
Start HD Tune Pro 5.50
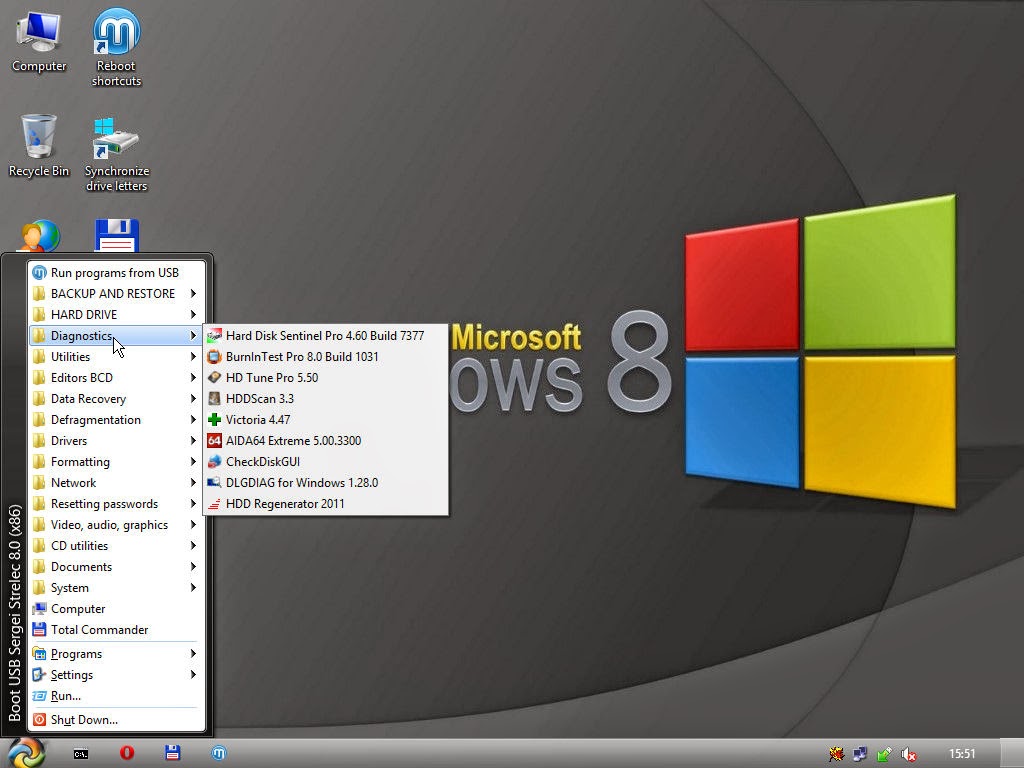(x=325, y=377)
